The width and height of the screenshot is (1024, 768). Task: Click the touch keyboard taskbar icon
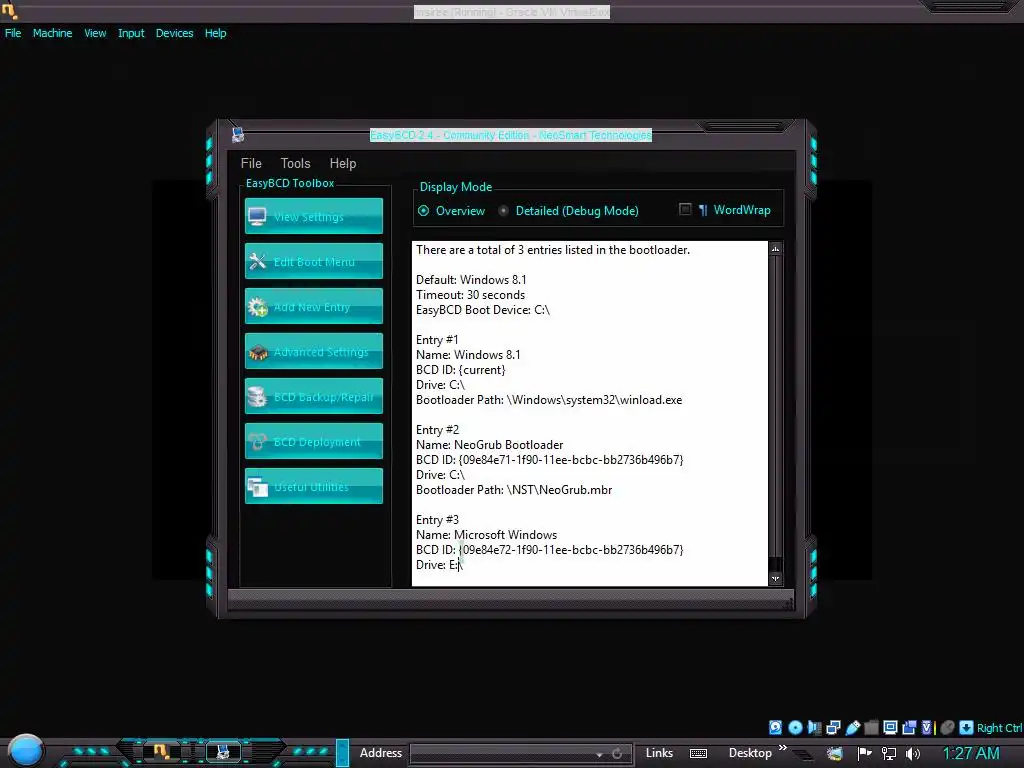coord(698,753)
